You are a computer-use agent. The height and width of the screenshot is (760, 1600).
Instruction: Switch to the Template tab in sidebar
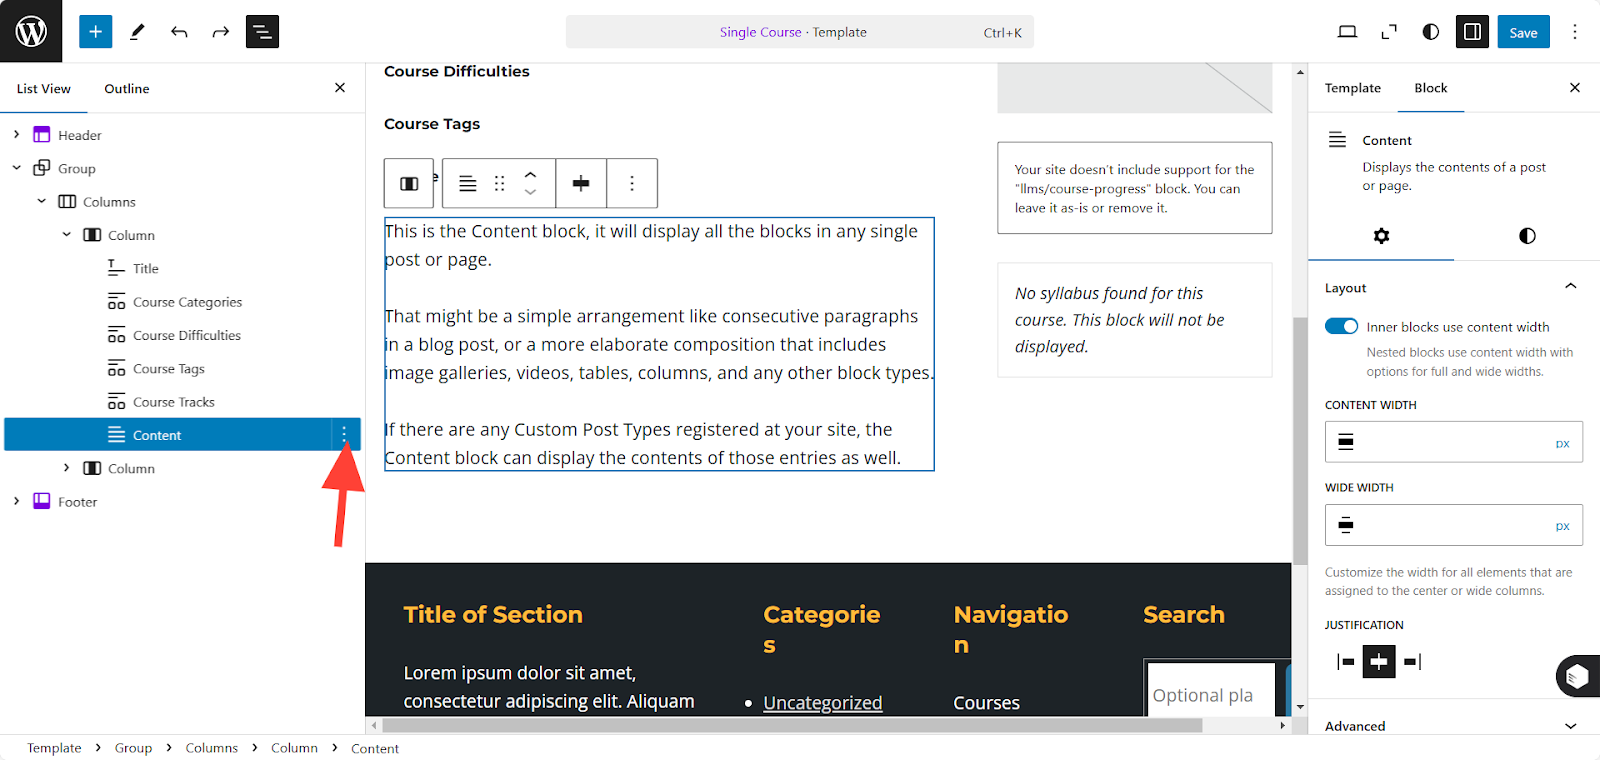tap(1352, 88)
